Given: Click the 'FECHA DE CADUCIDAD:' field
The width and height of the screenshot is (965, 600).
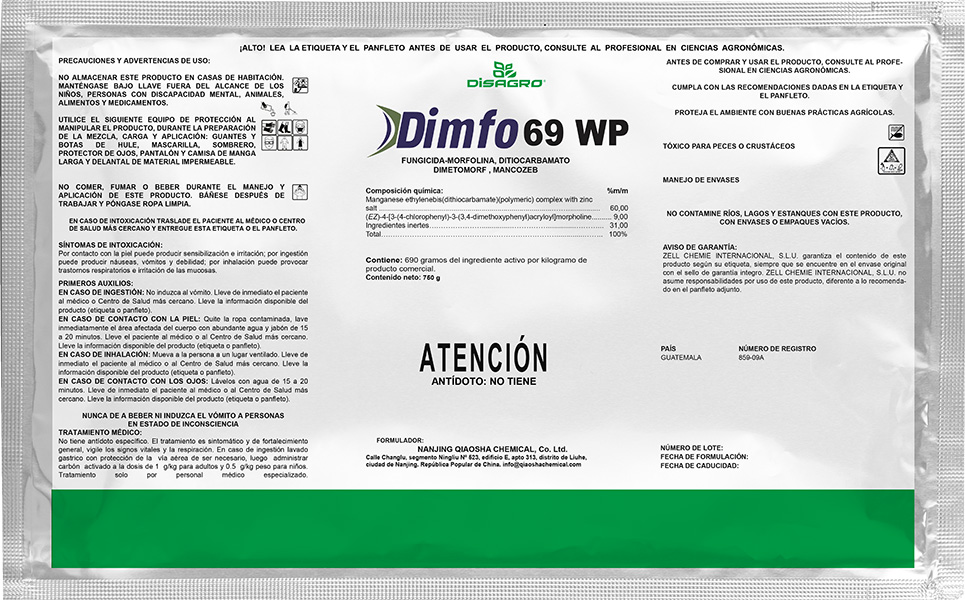Looking at the screenshot, I should coord(700,466).
